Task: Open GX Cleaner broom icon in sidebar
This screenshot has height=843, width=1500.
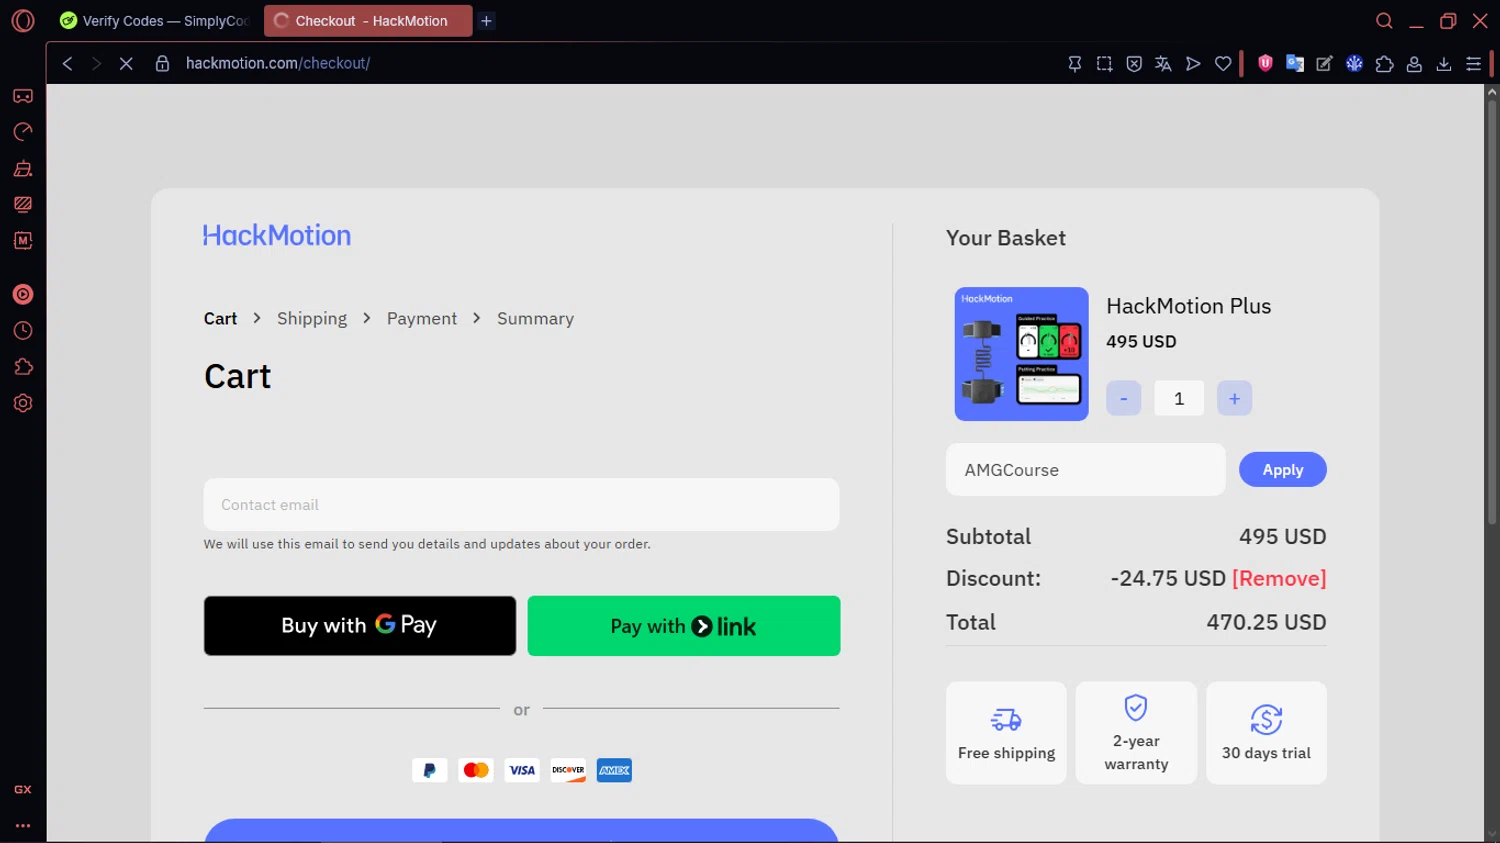Action: (23, 168)
